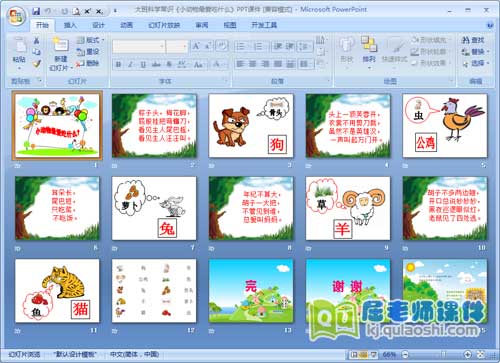Screen dimensions: 500x363
Task: Clear all formatting using the eraser icon
Action: 222,46
